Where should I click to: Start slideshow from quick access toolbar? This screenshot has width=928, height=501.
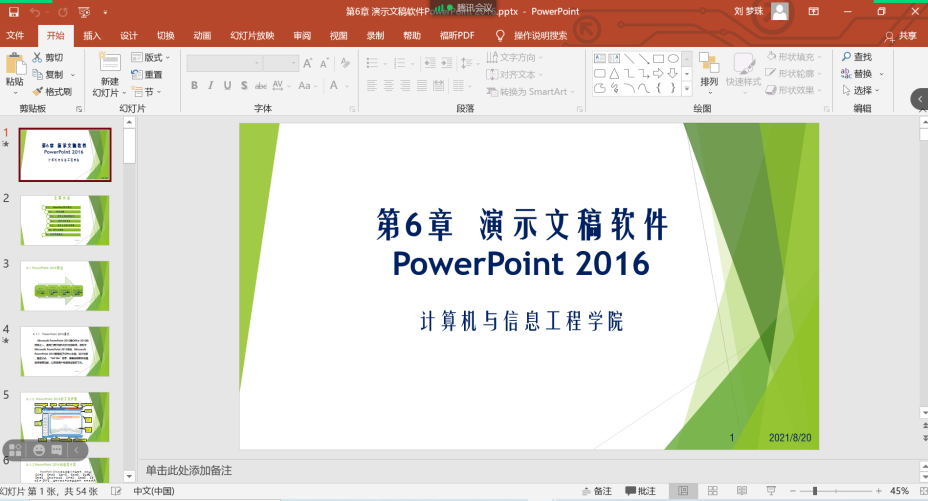click(x=84, y=12)
